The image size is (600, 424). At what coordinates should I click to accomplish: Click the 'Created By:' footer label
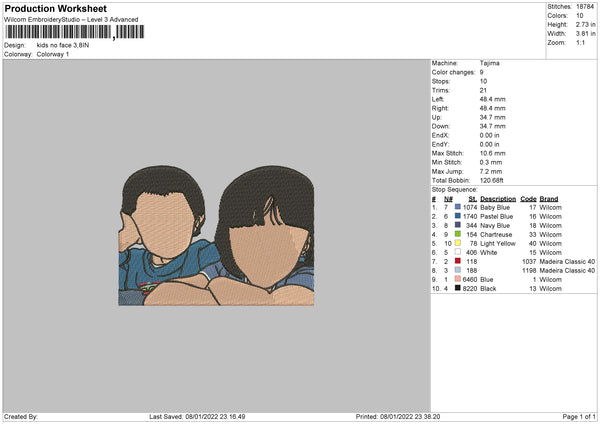tap(21, 416)
